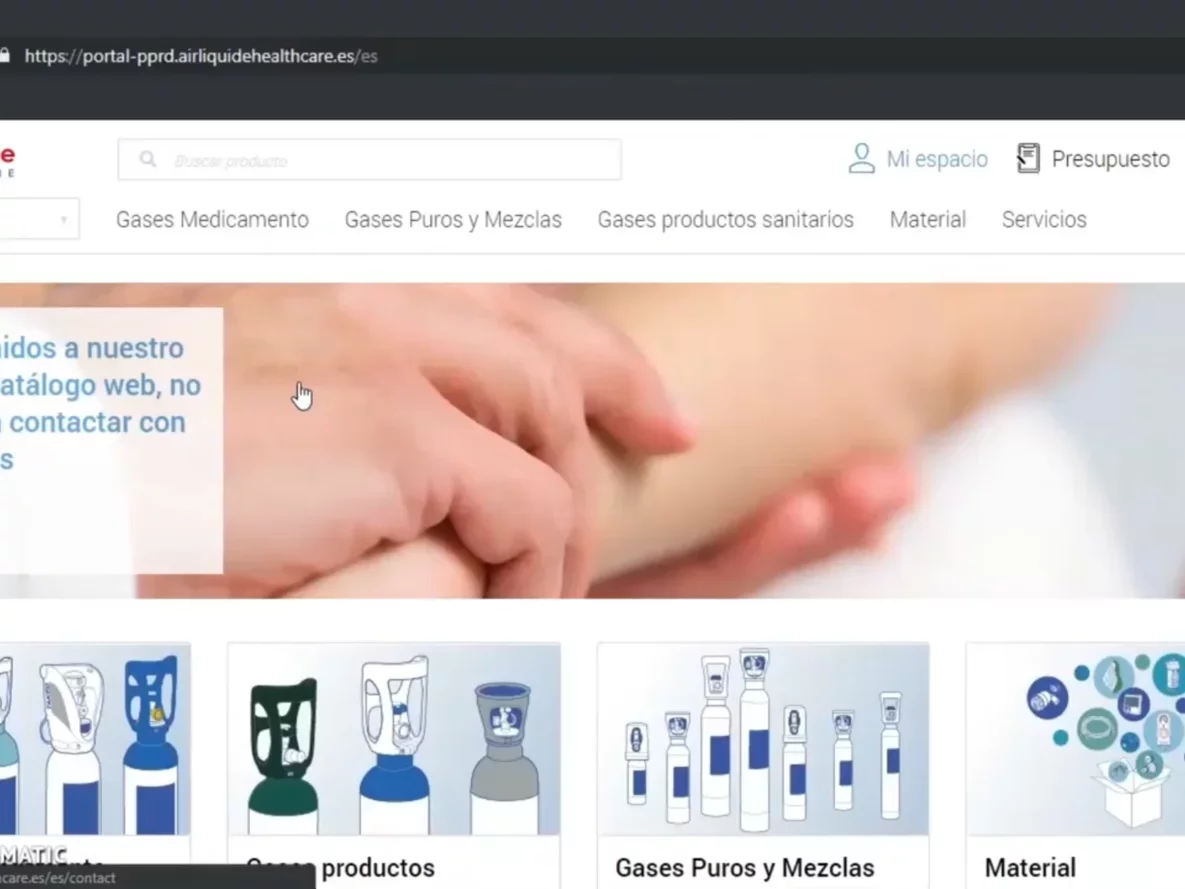Expand the dropdown left of Gases Medicamento

pyautogui.click(x=38, y=219)
